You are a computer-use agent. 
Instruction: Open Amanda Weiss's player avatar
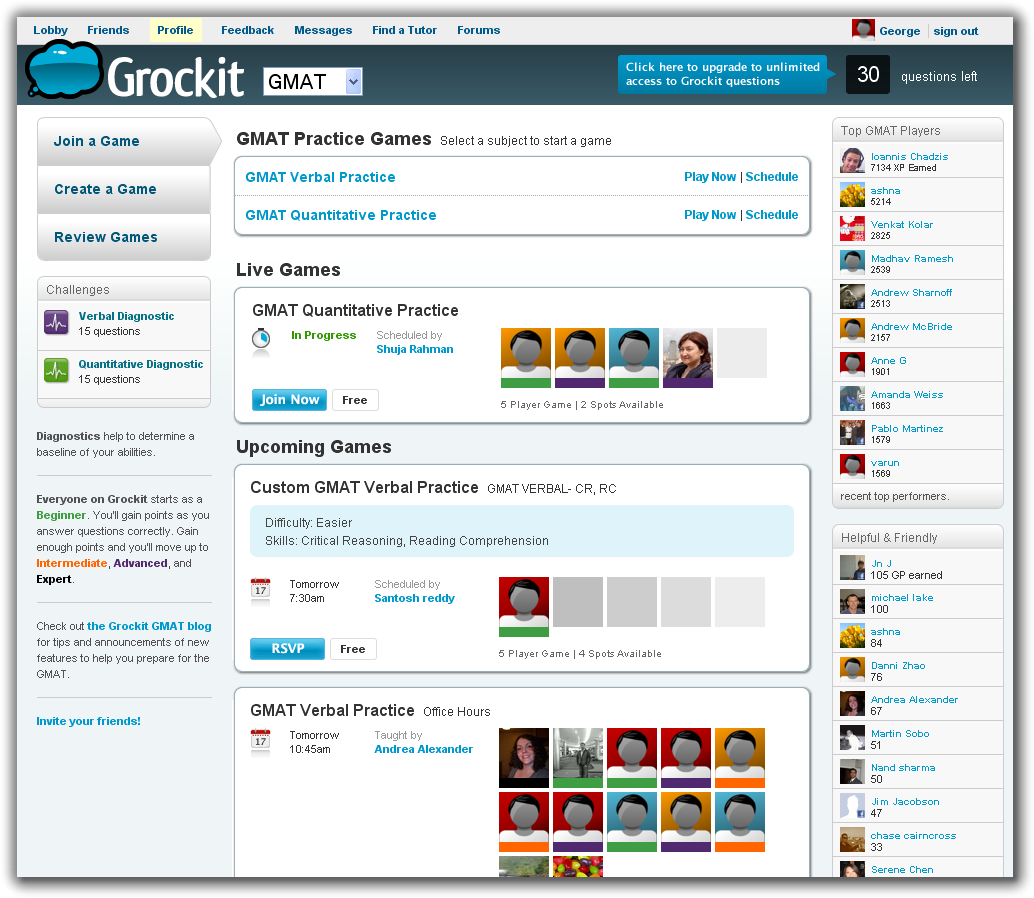852,399
